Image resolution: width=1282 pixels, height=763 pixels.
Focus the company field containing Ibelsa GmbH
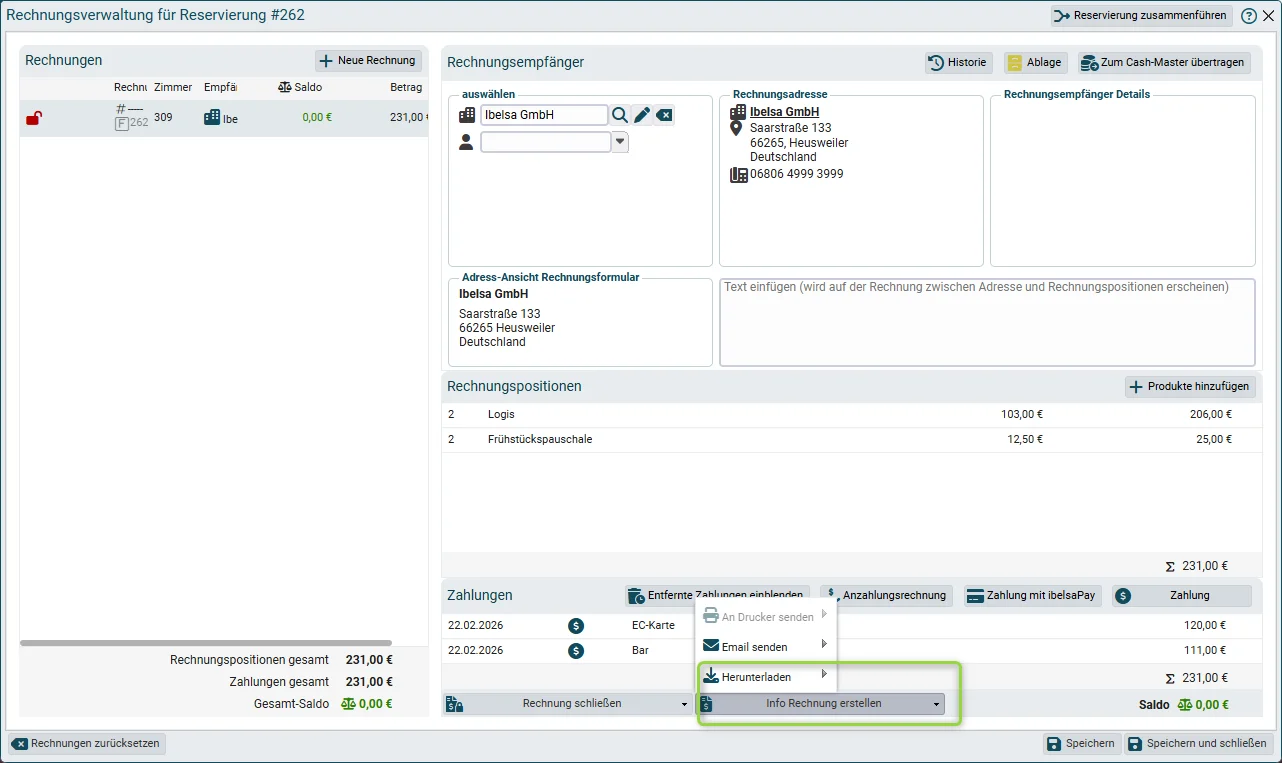tap(544, 115)
